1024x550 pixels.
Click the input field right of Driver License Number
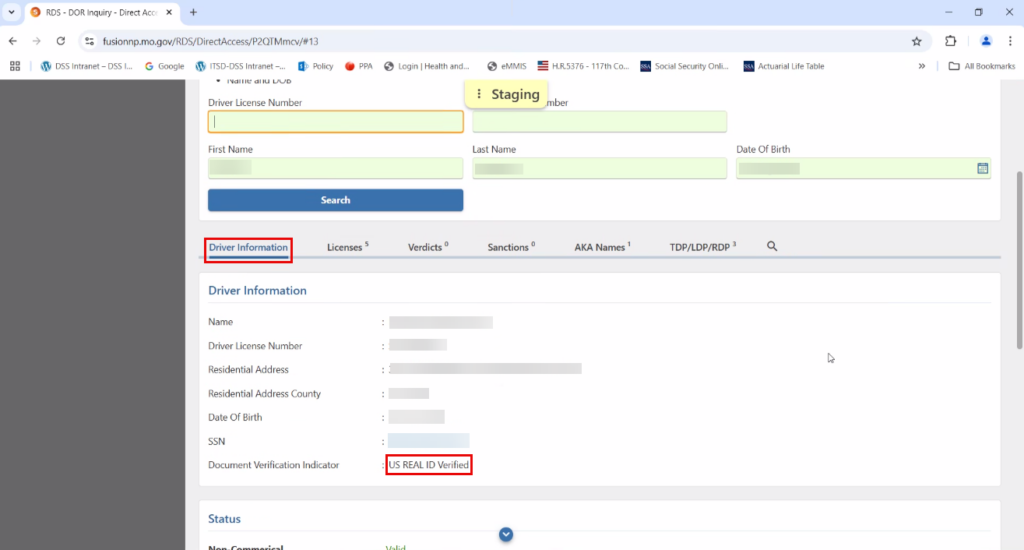tap(600, 121)
